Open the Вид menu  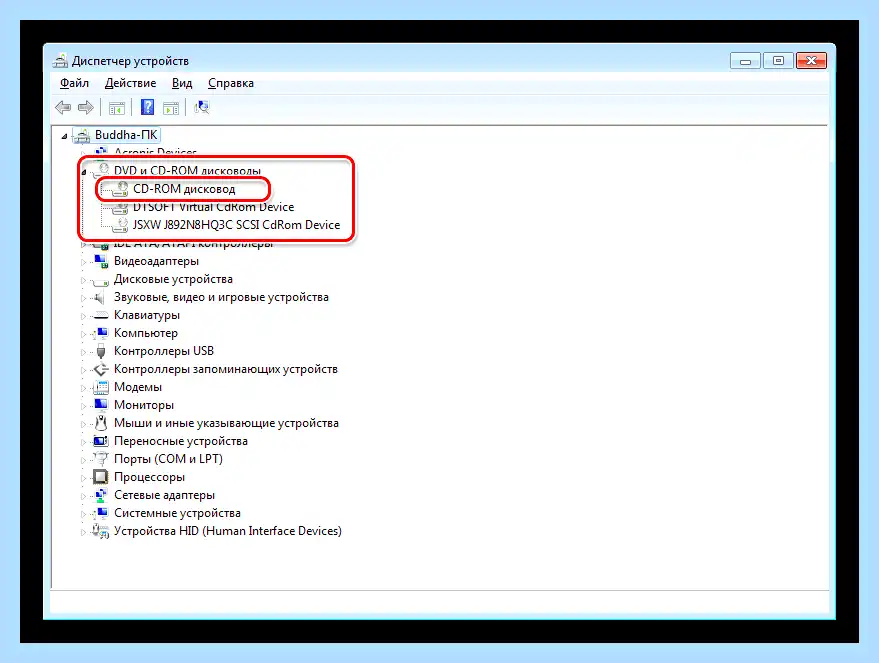click(182, 83)
